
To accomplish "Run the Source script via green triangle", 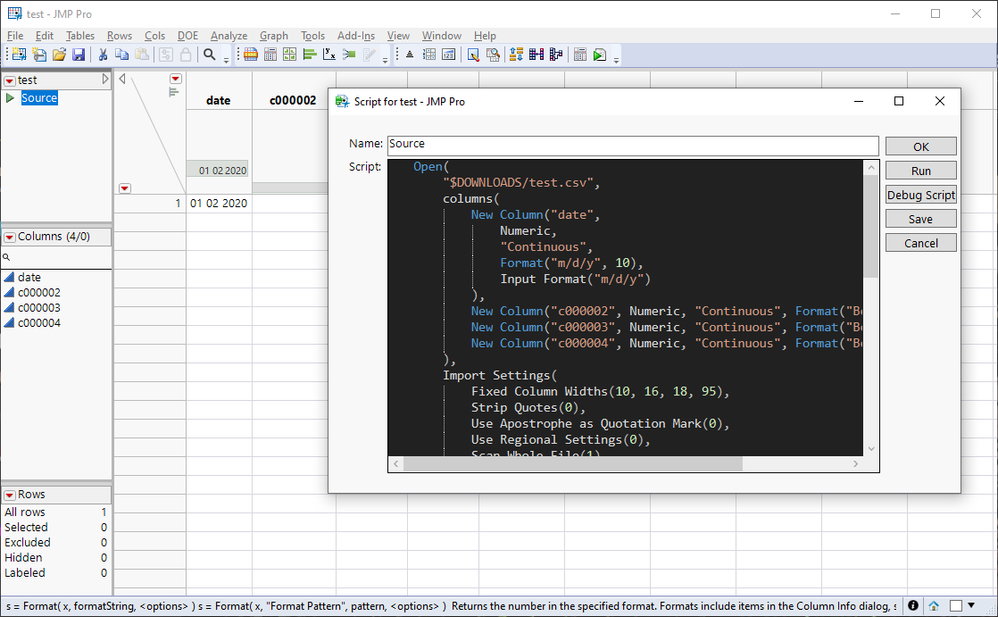I will click(x=10, y=98).
